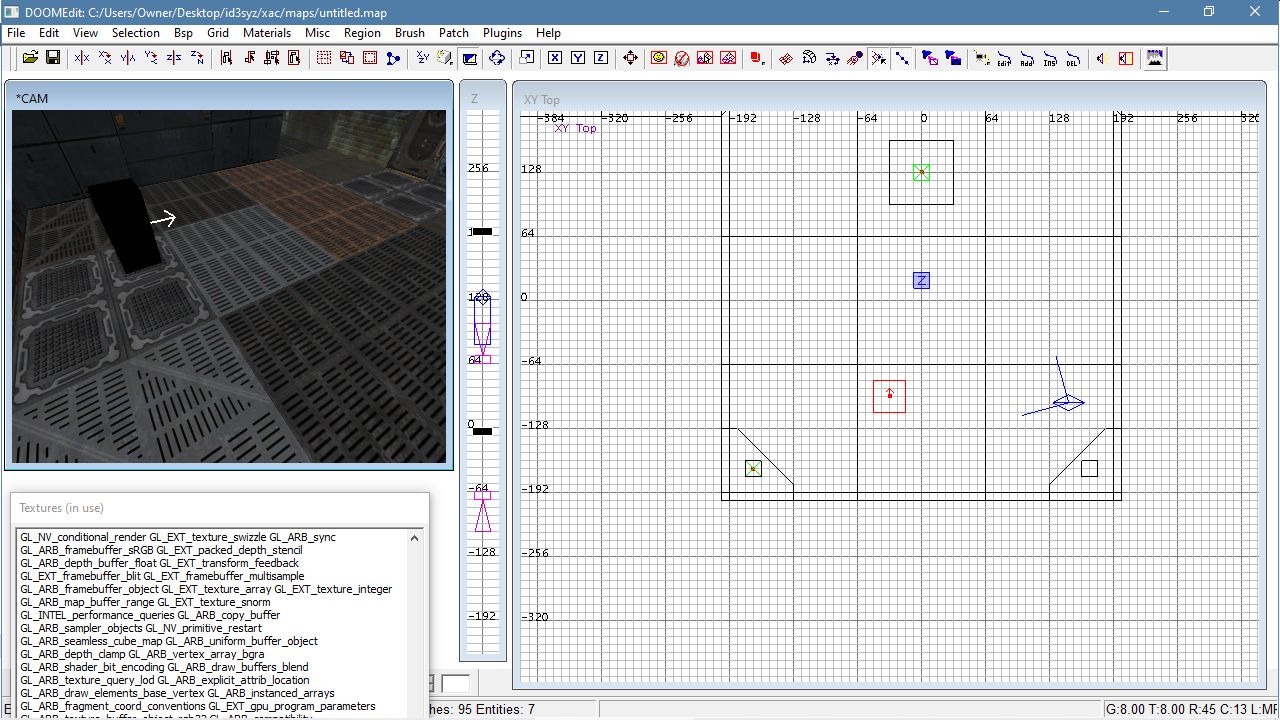Select the green light entity at top
This screenshot has height=720, width=1280.
[x=921, y=172]
